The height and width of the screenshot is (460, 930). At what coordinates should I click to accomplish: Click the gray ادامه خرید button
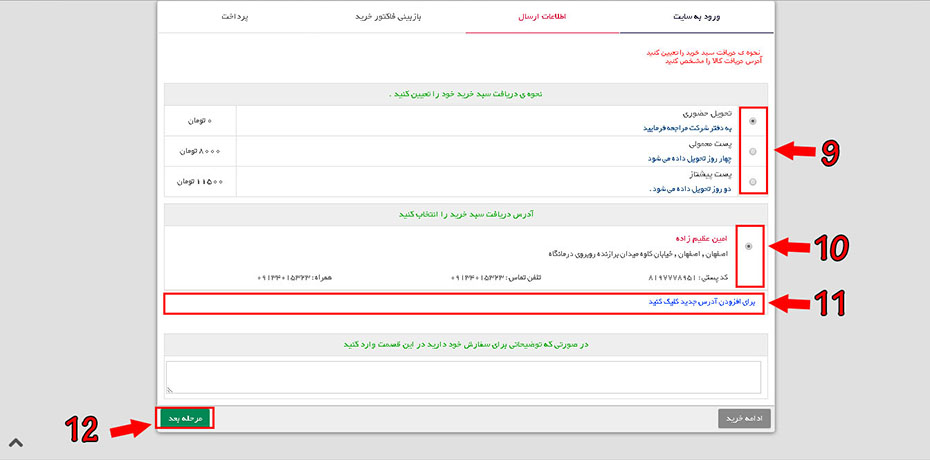point(744,418)
